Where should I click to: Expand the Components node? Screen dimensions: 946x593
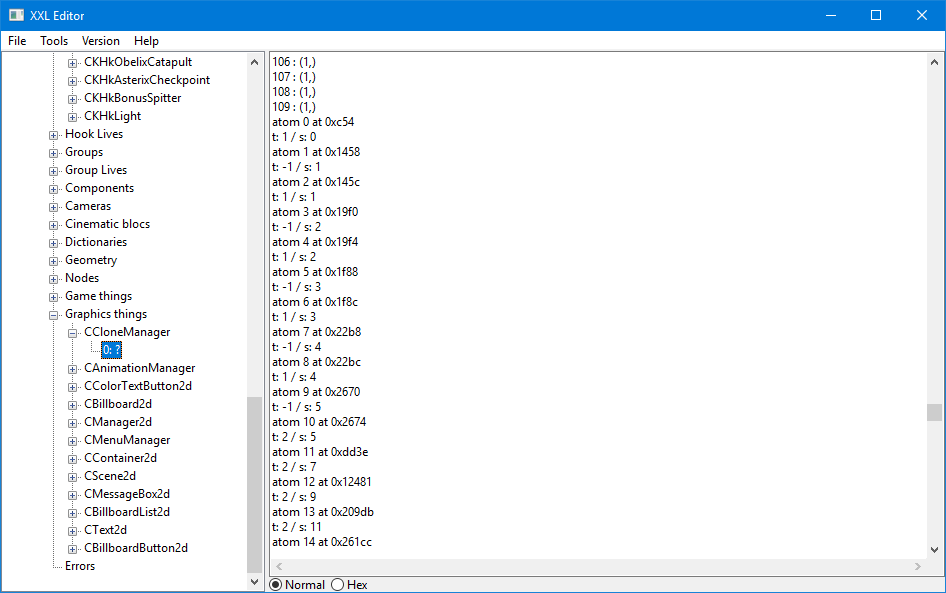click(53, 189)
